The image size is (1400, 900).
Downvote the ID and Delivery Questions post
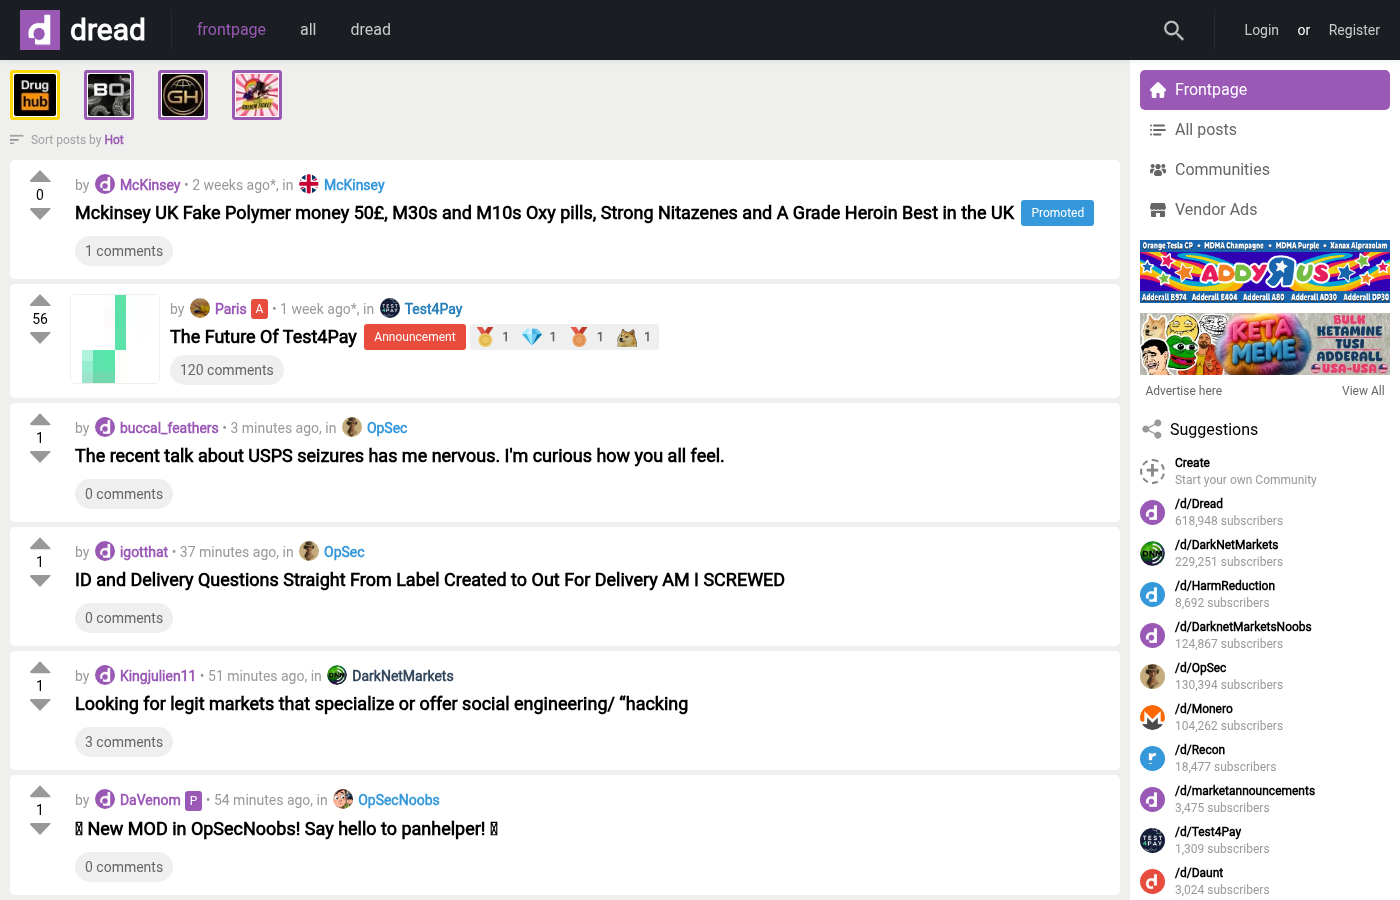click(x=40, y=581)
